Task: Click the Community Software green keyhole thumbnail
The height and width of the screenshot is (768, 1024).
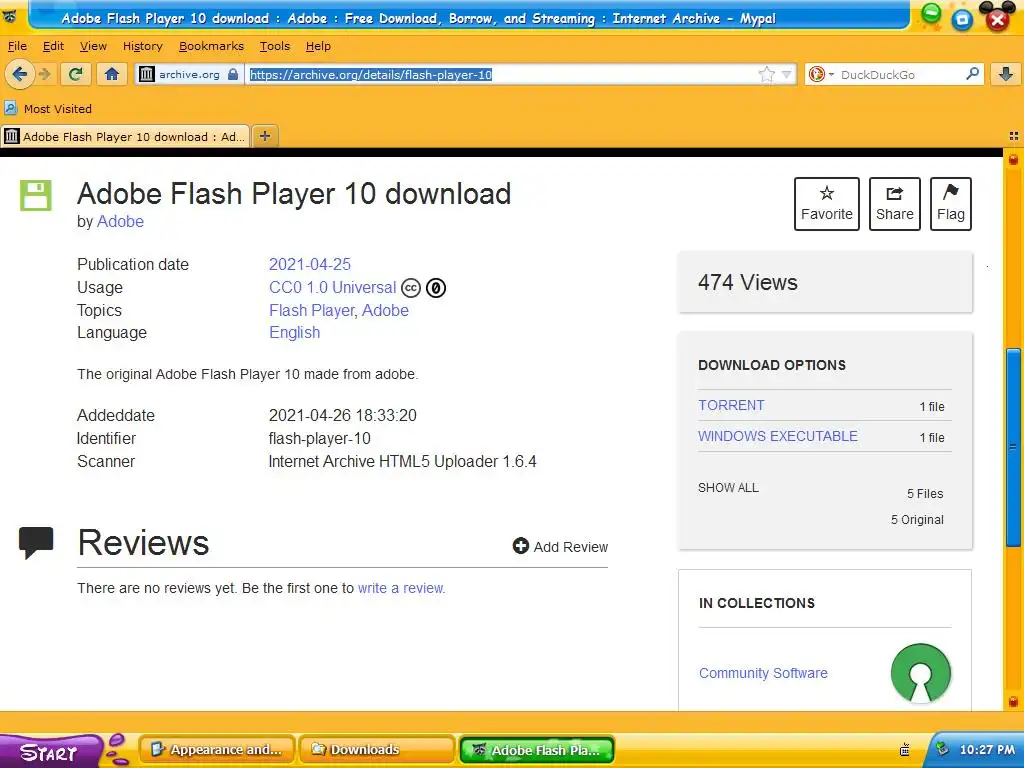Action: click(921, 673)
